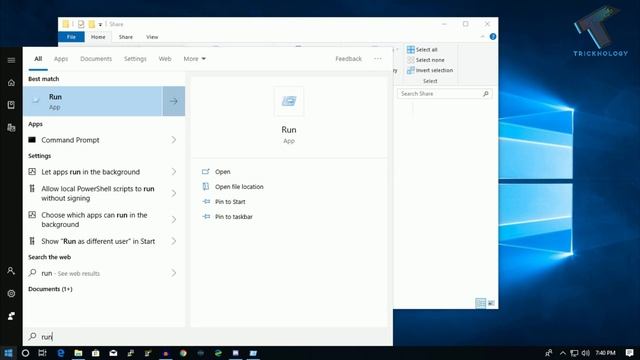The height and width of the screenshot is (360, 640).
Task: Click the Run best match arrow button
Action: click(174, 101)
